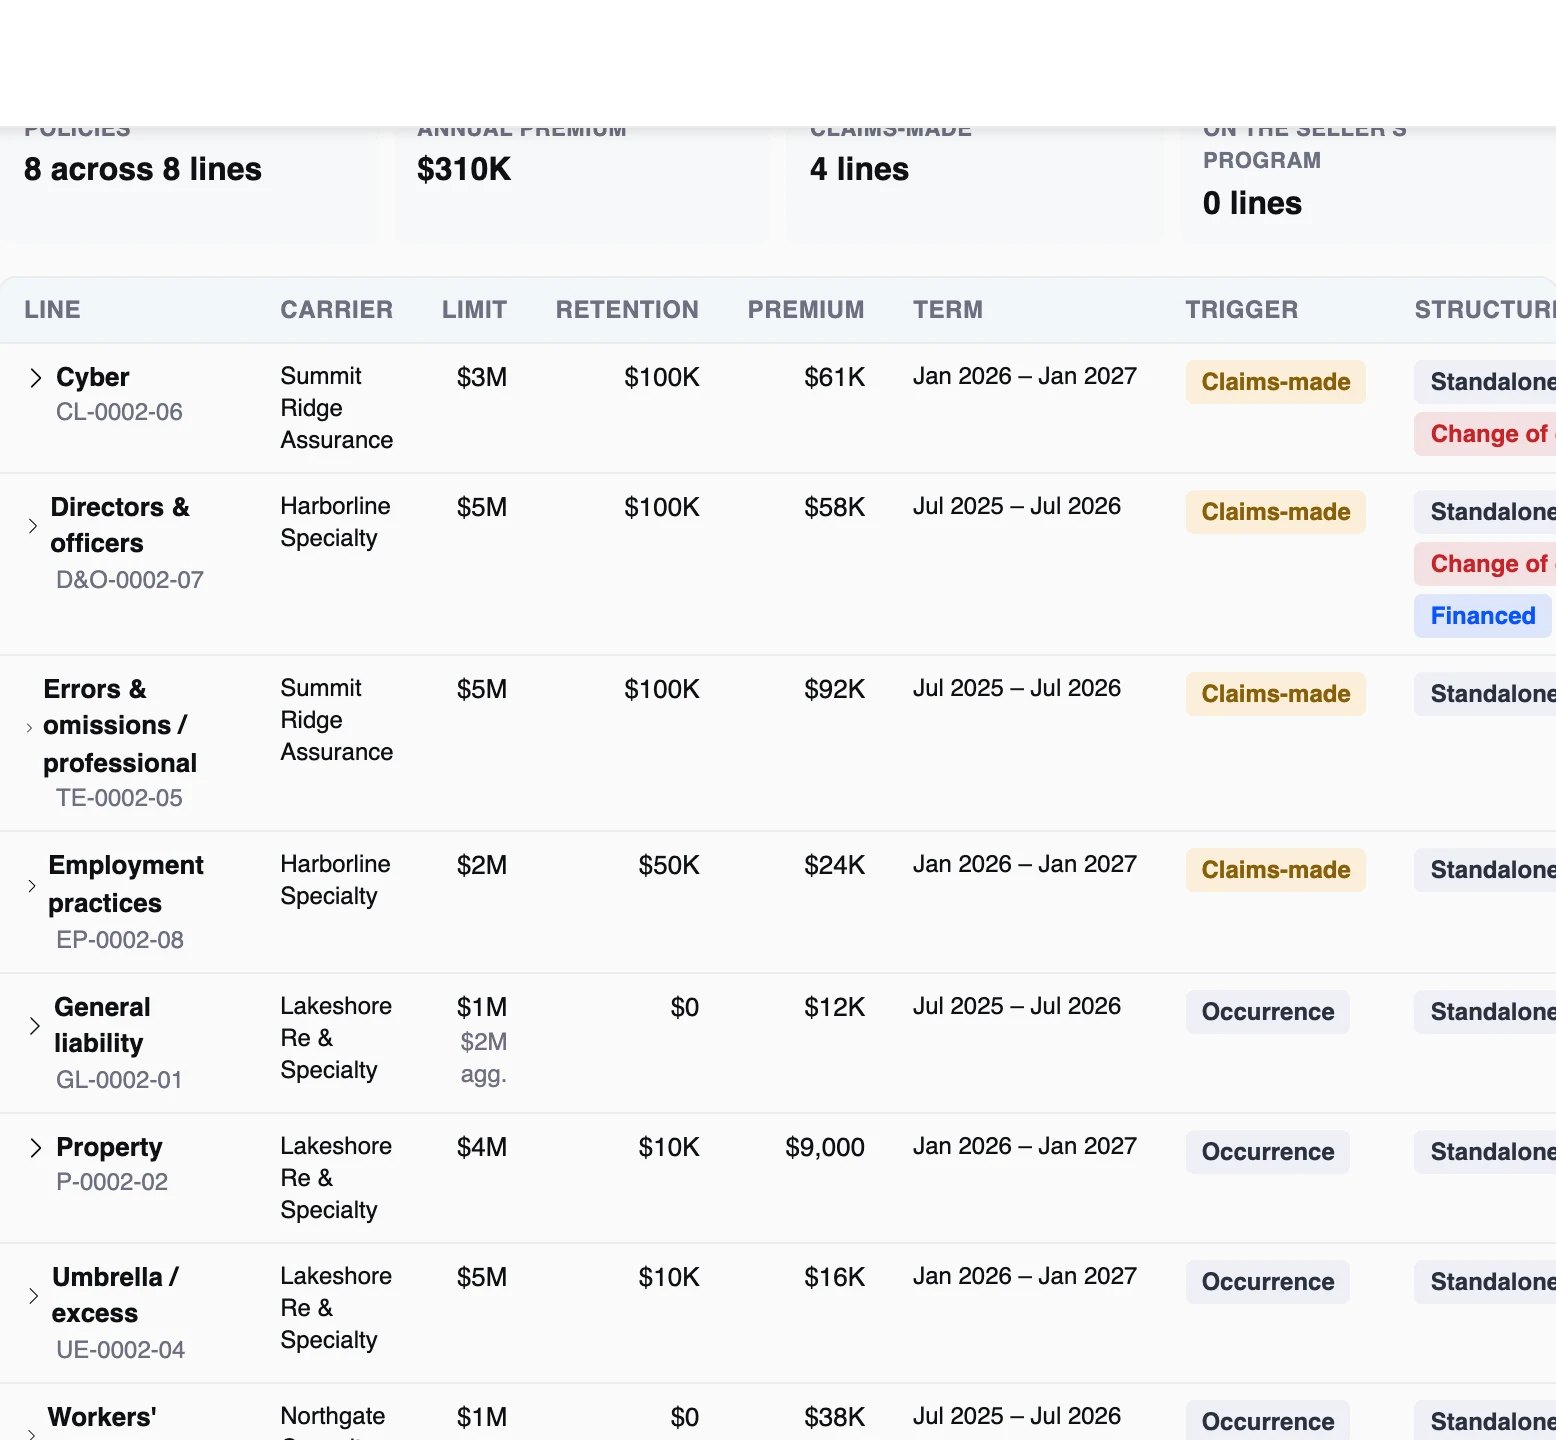Click the $92K Errors & omissions premium
This screenshot has width=1556, height=1440.
pos(834,689)
